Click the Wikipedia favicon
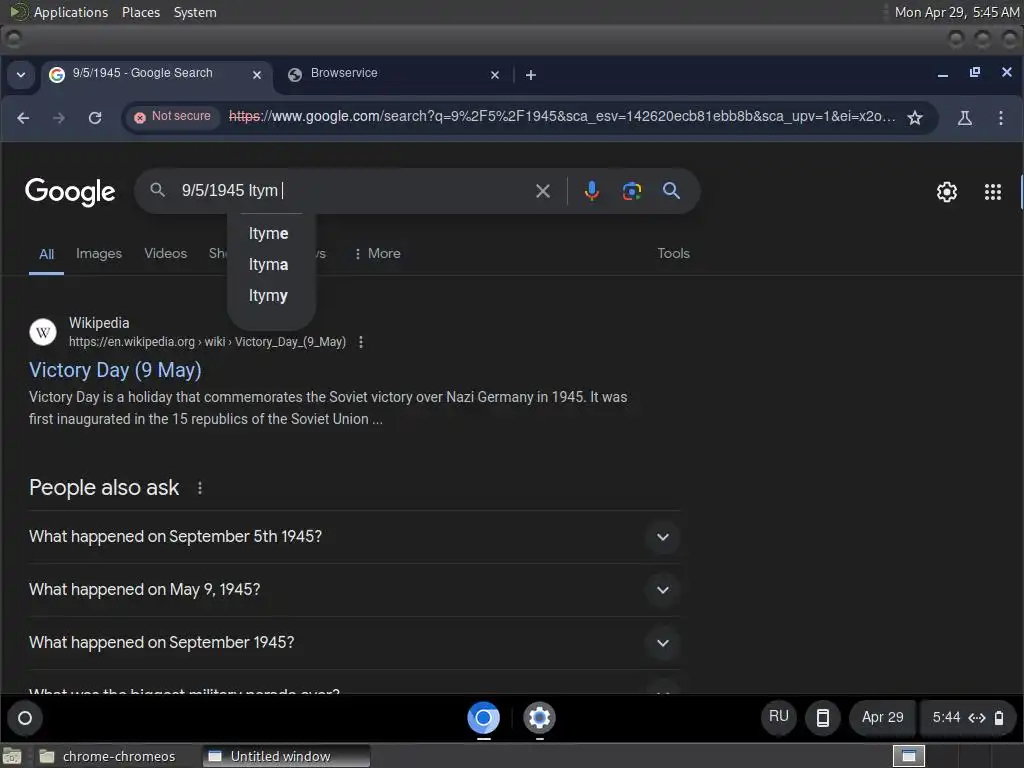The height and width of the screenshot is (768, 1024). 43,332
